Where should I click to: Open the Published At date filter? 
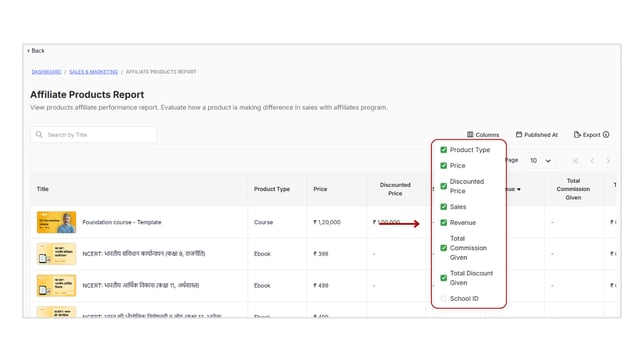pyautogui.click(x=537, y=135)
